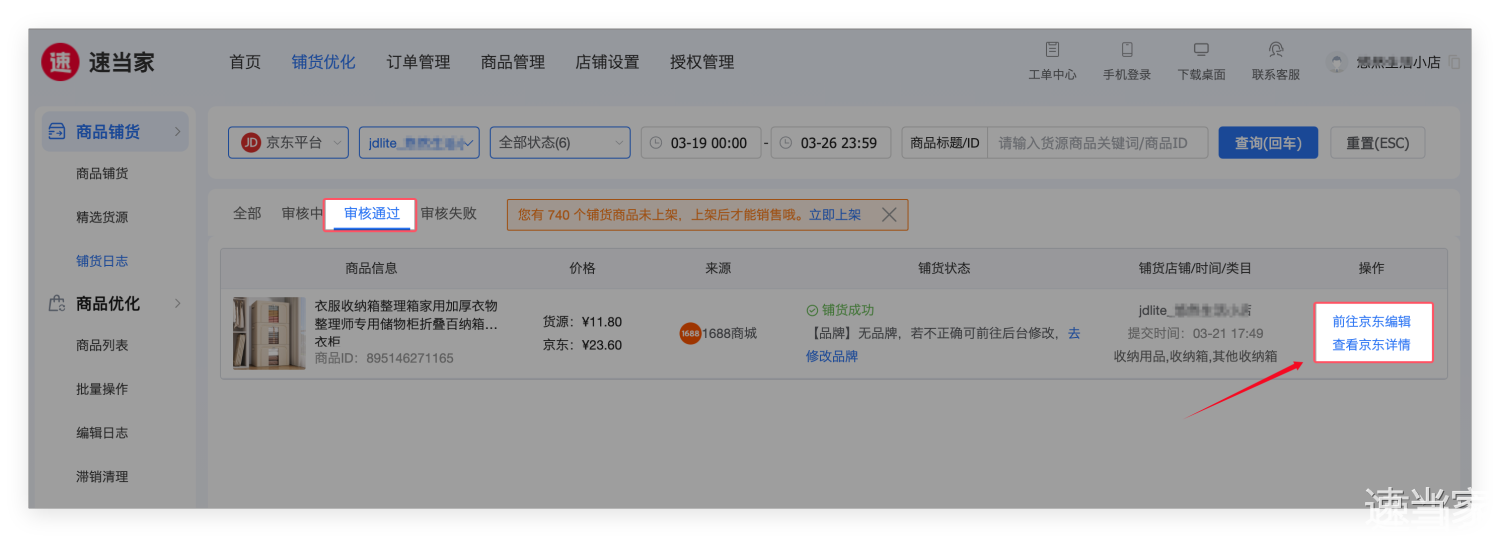Click the 前往京东编辑 link

tap(1371, 321)
